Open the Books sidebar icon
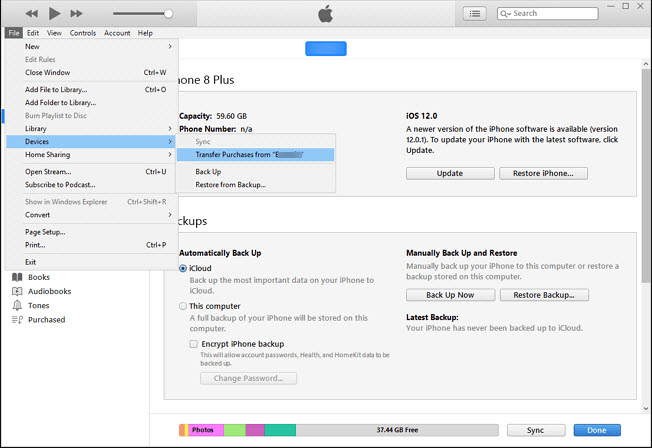 tap(17, 277)
